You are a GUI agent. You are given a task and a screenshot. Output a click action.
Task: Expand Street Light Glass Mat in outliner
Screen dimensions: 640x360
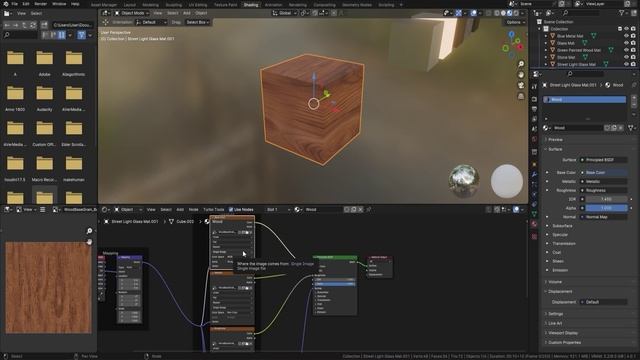pos(546,64)
